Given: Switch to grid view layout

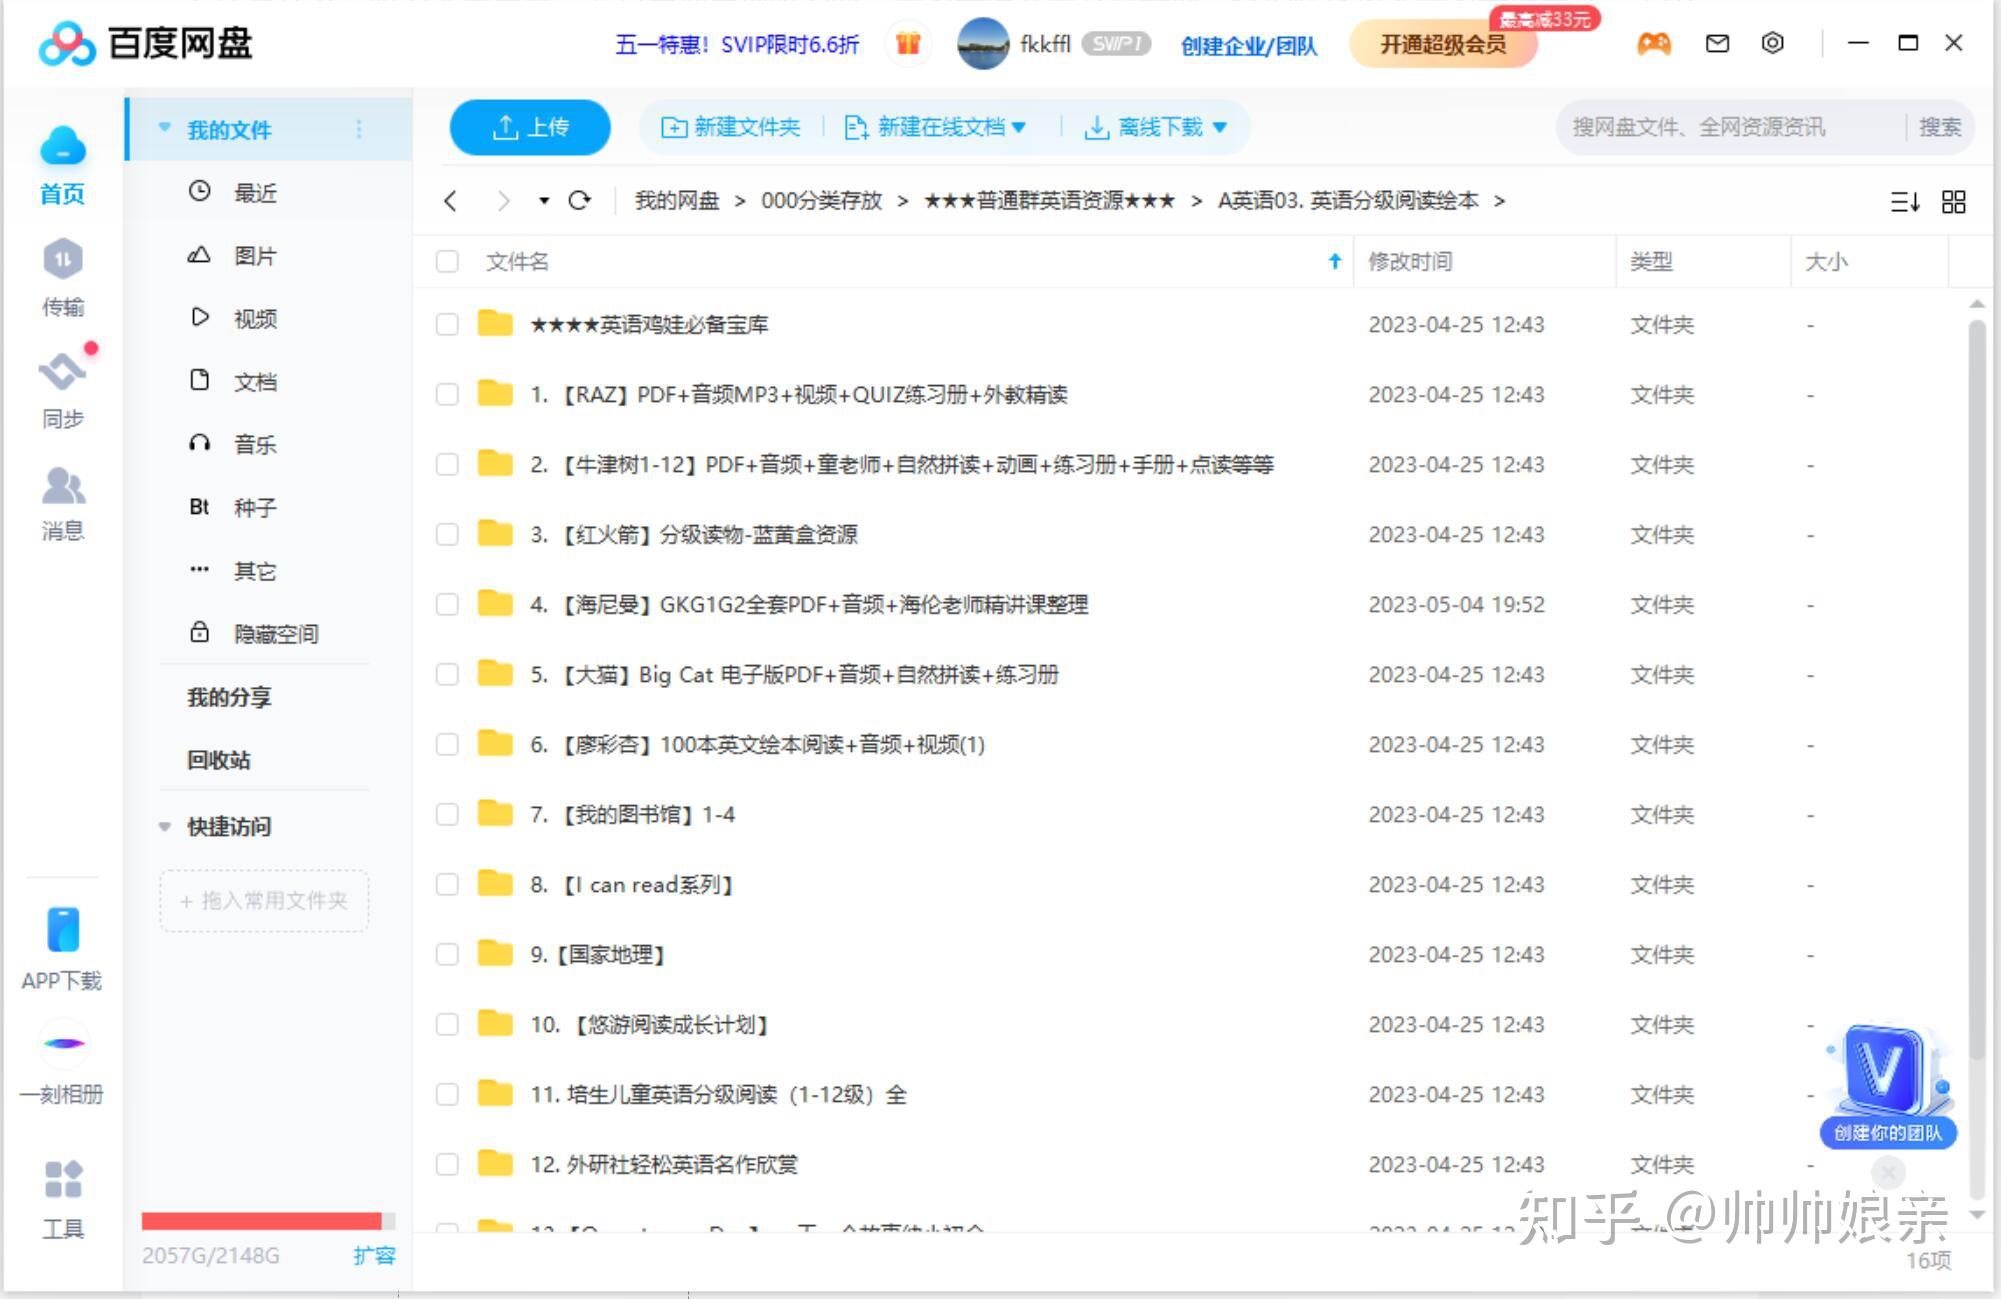Looking at the screenshot, I should 1952,202.
